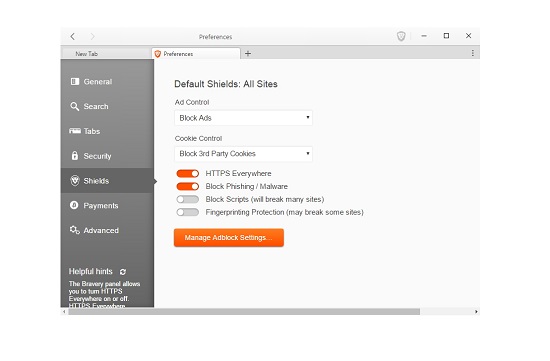Screen dimensions: 550x361
Task: Open the Brave shields lion icon
Action: pyautogui.click(x=401, y=36)
